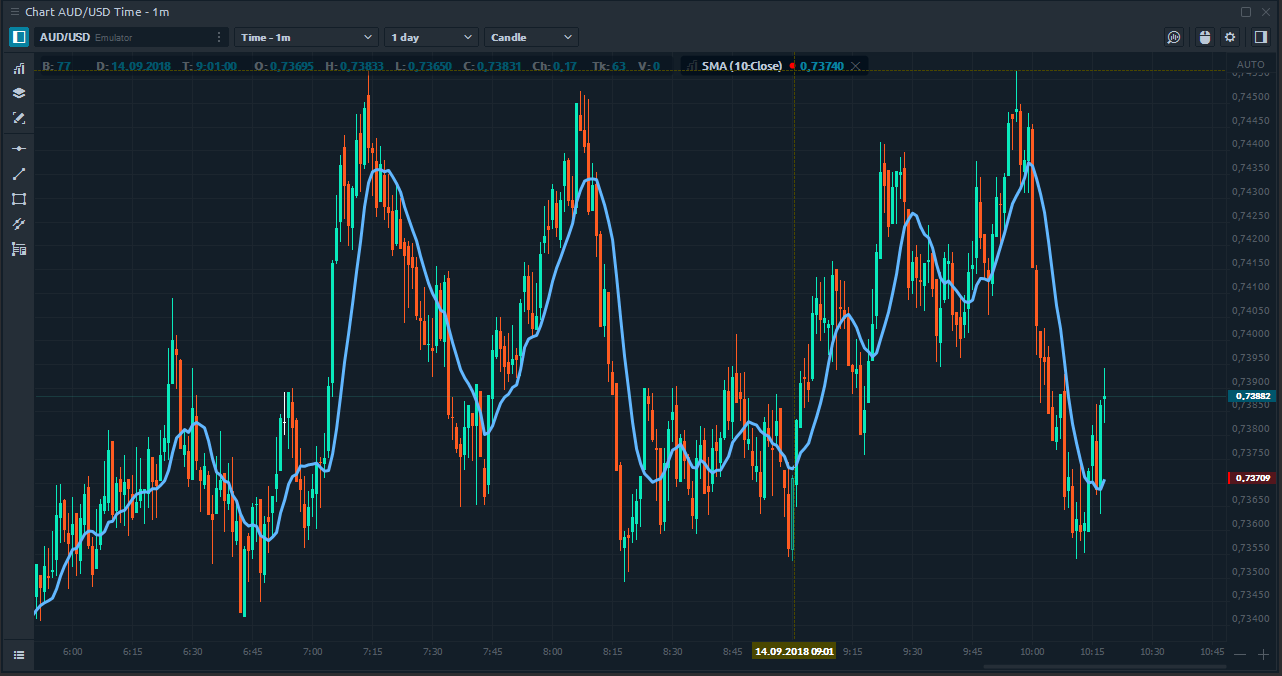This screenshot has width=1282, height=676.
Task: Open the Indicators tool in left sidebar
Action: pos(19,68)
